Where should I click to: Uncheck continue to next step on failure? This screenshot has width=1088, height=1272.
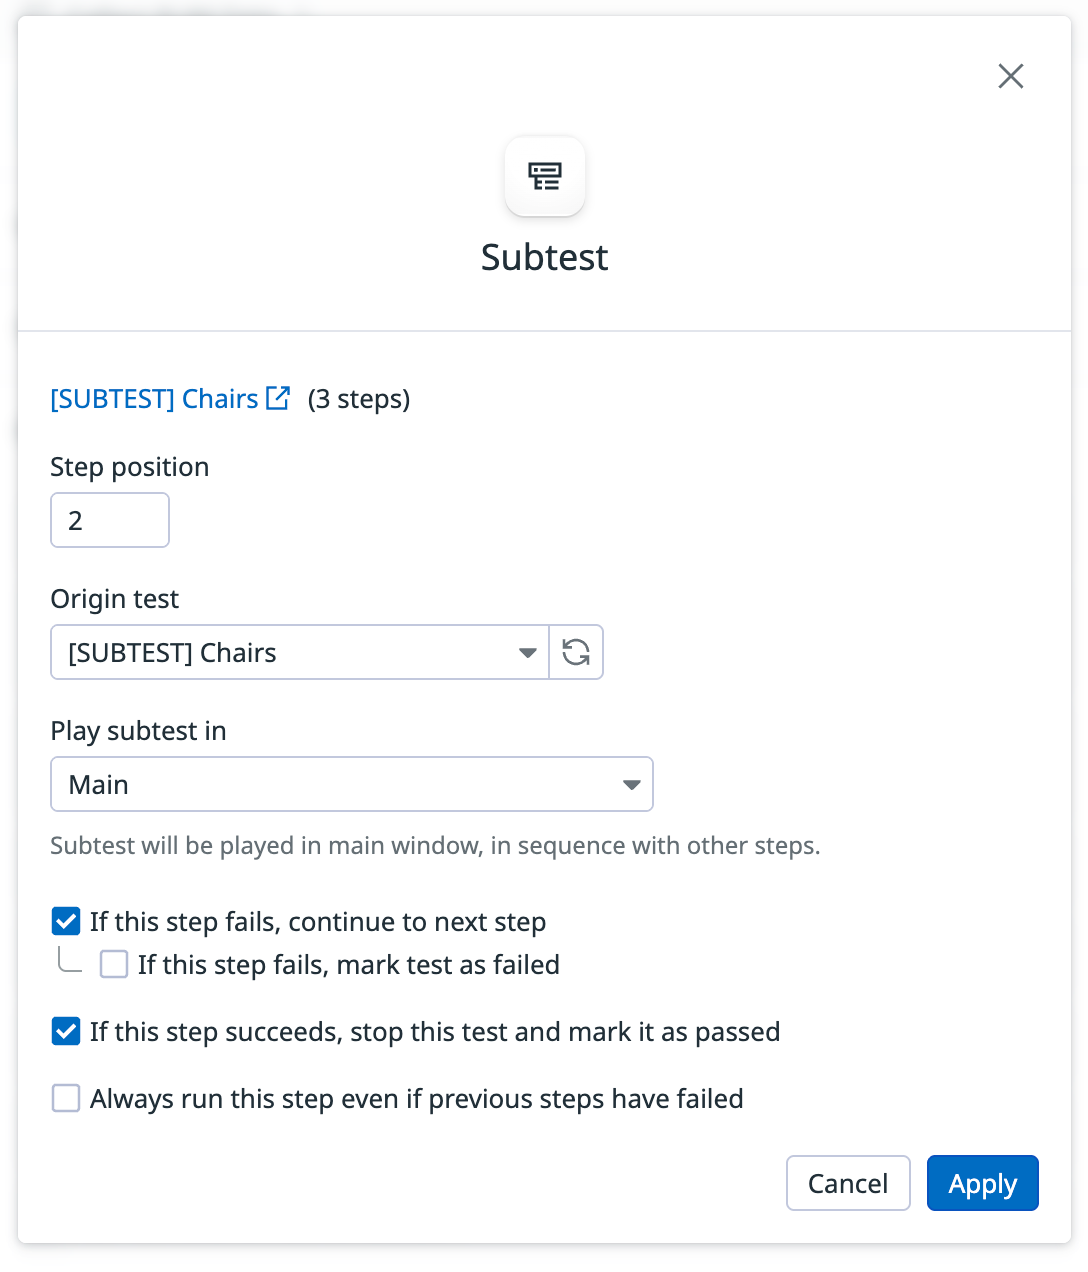(66, 921)
